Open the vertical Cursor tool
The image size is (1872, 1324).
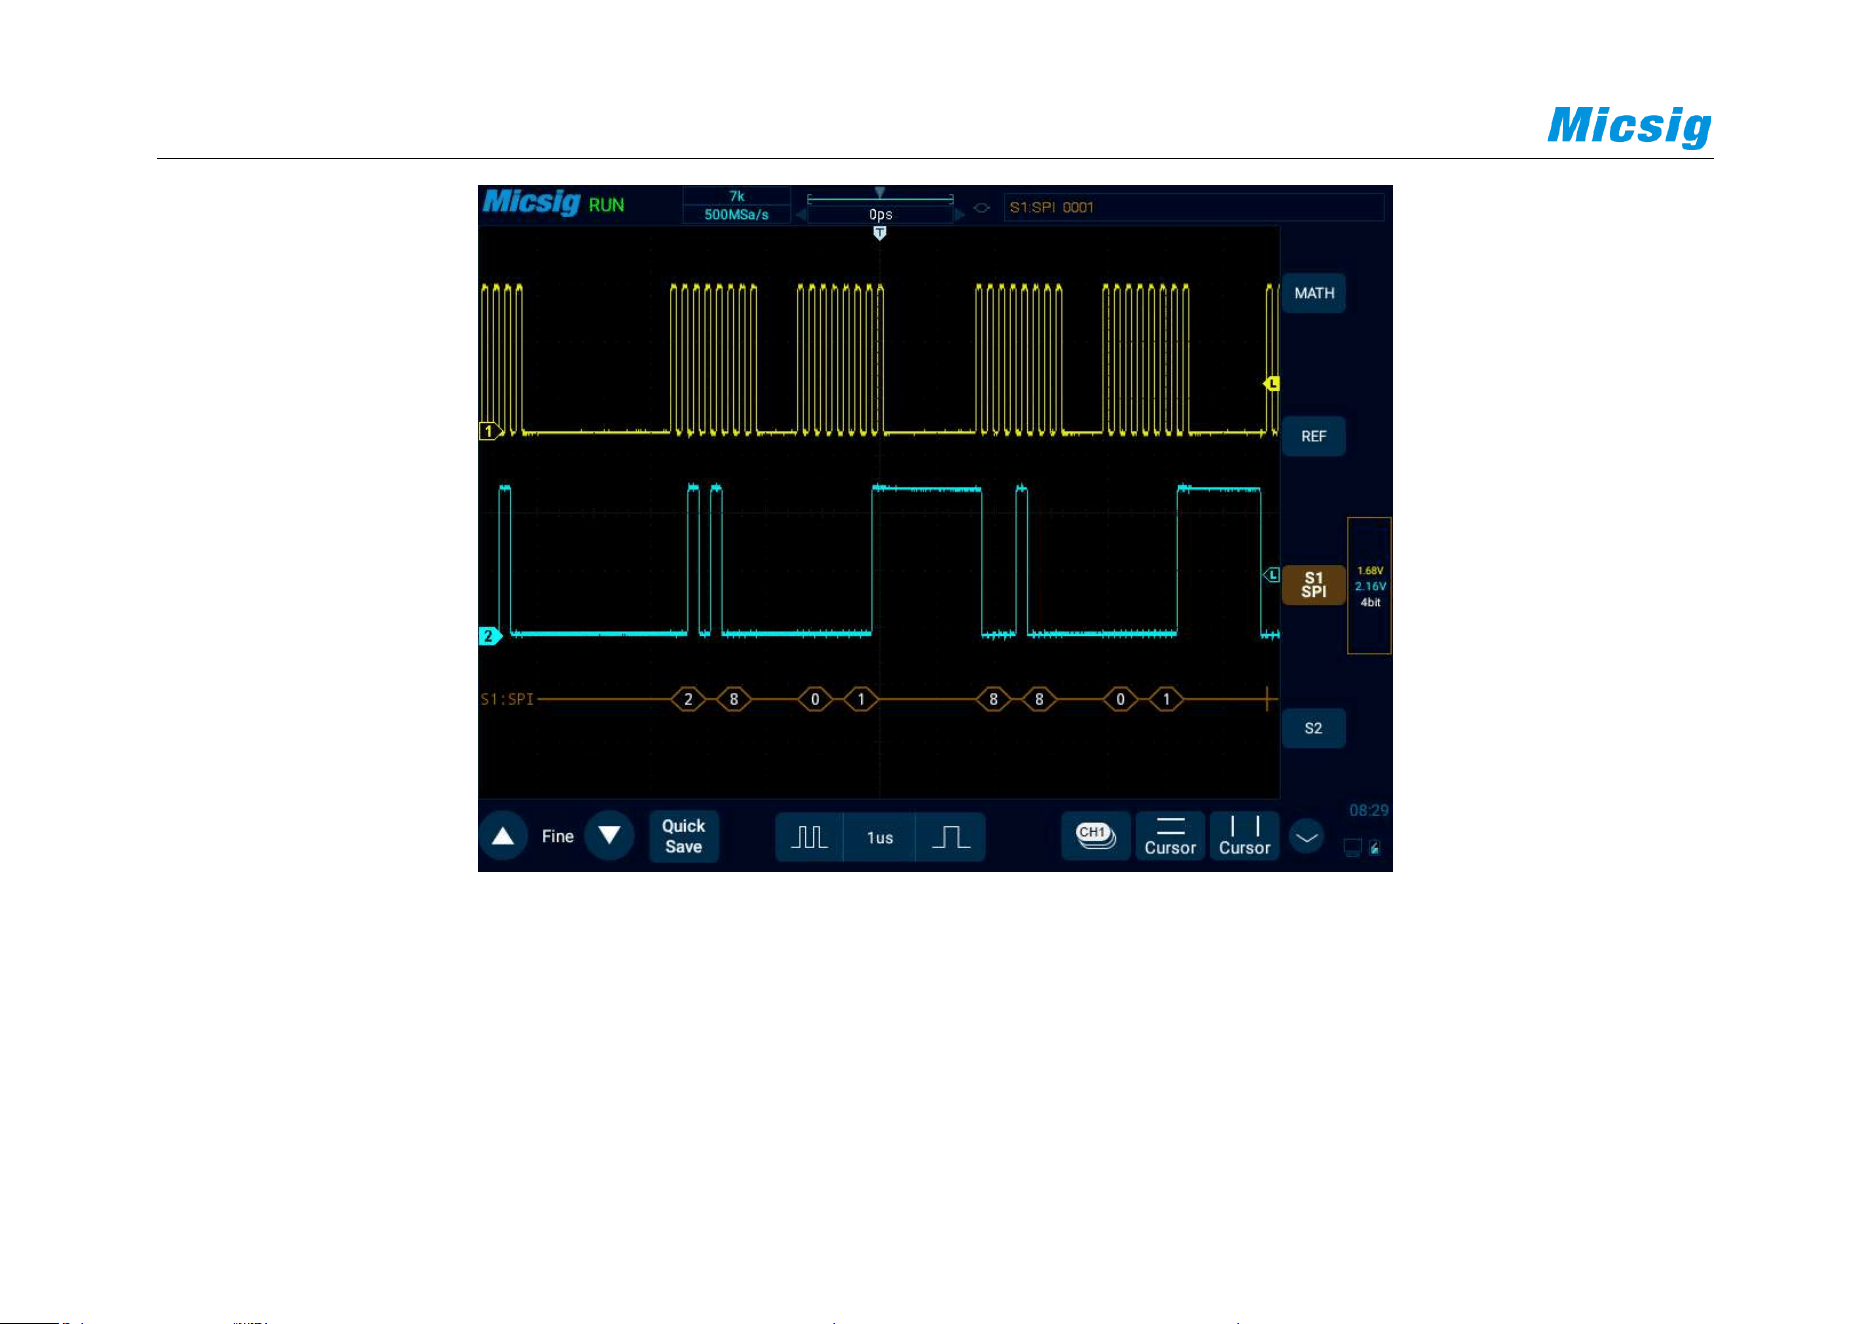point(1244,836)
